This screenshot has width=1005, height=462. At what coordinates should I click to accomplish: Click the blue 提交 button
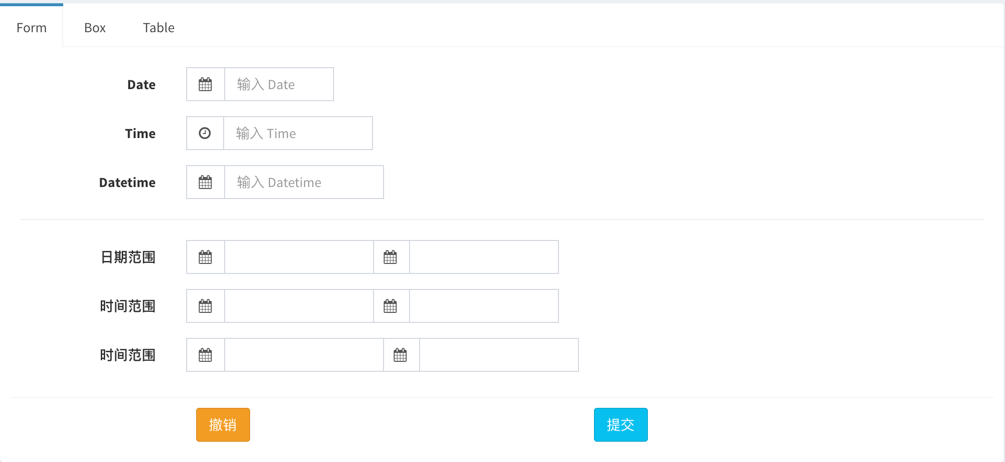[x=620, y=425]
